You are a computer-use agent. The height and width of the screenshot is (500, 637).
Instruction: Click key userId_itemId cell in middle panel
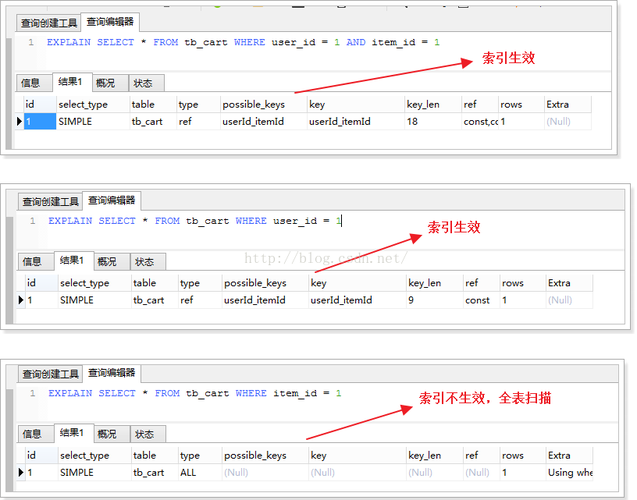tap(357, 300)
